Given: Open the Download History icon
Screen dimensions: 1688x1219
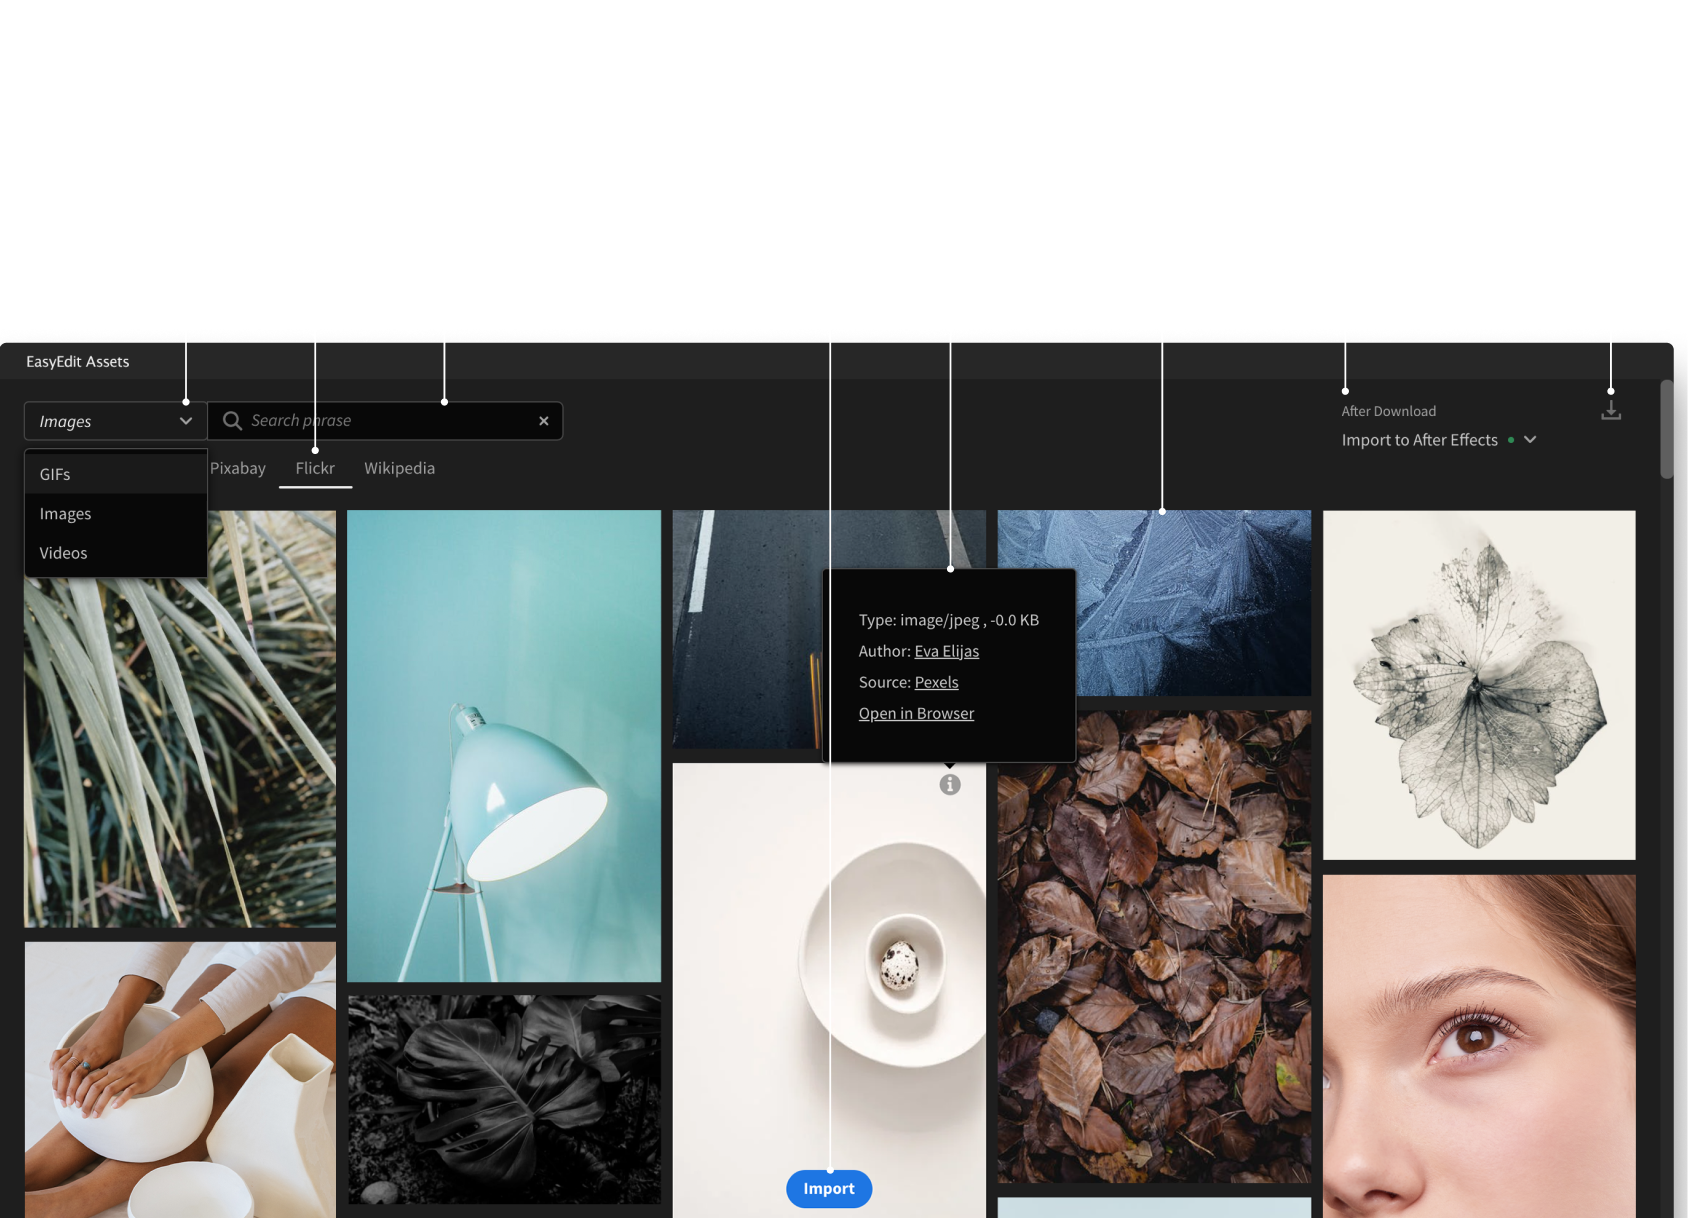Looking at the screenshot, I should [1610, 411].
